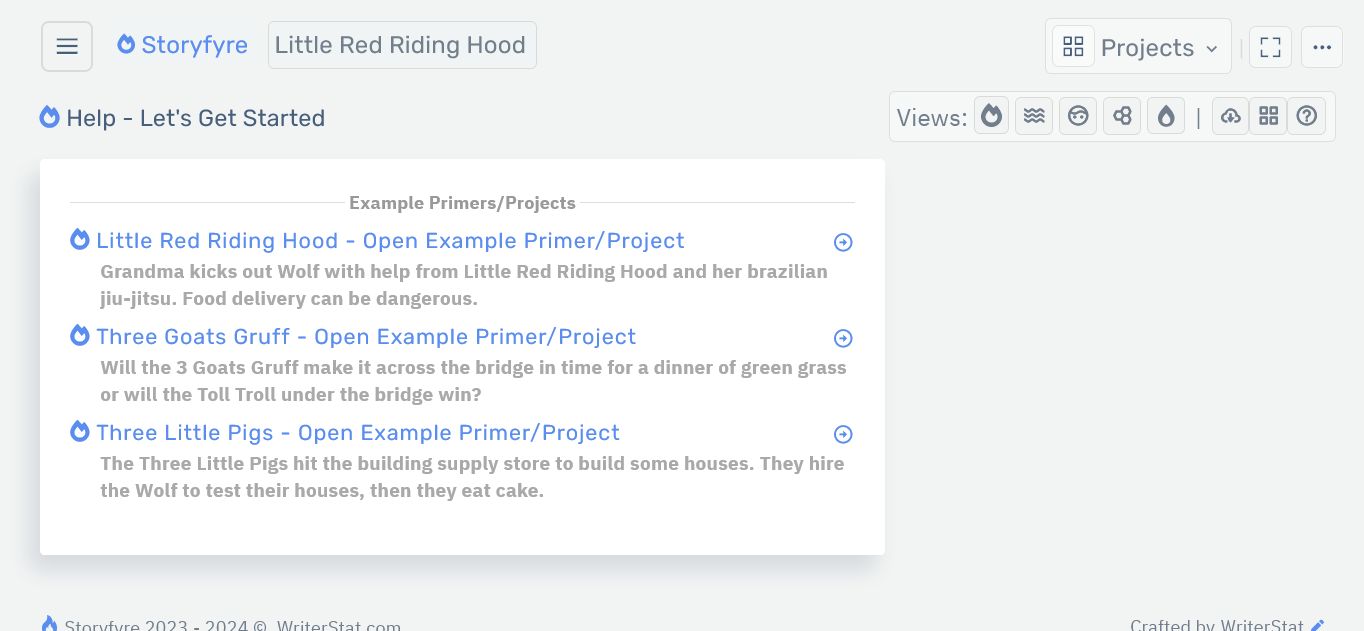
Task: Open the ellipsis overflow menu at top right
Action: point(1322,46)
